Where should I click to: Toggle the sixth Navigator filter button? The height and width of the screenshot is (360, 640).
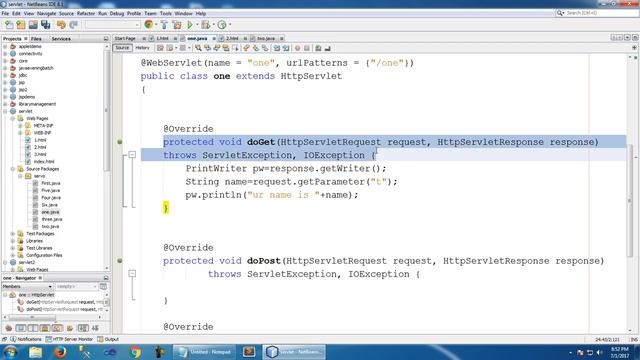(x=70, y=328)
